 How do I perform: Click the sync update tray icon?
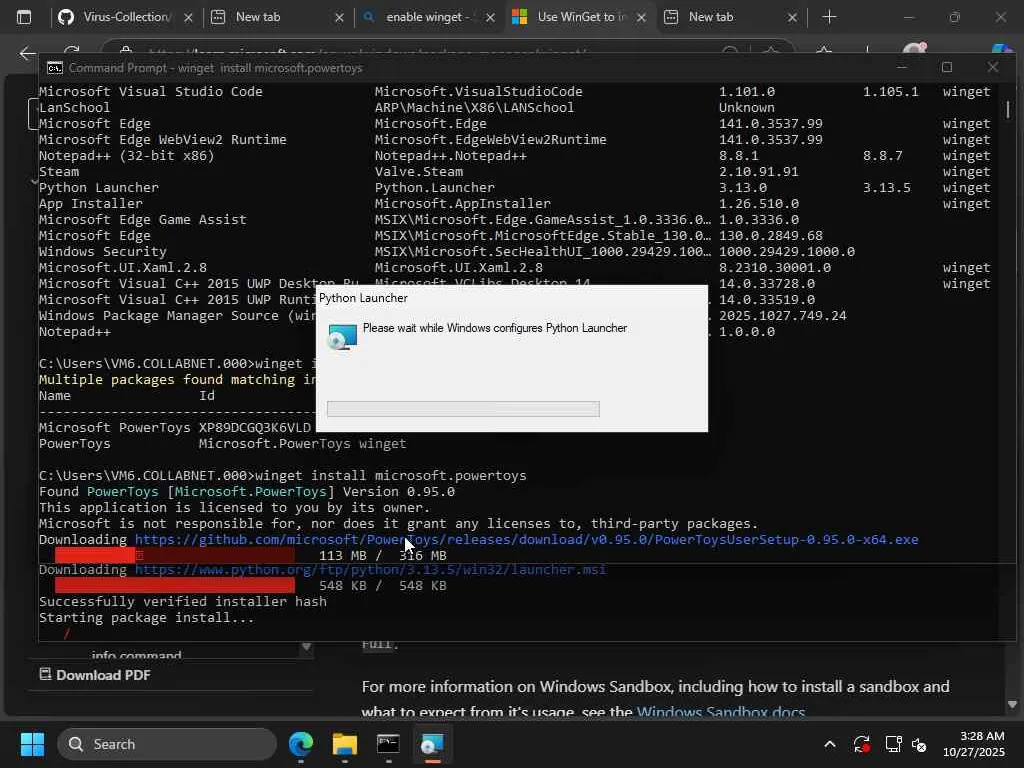pos(861,744)
